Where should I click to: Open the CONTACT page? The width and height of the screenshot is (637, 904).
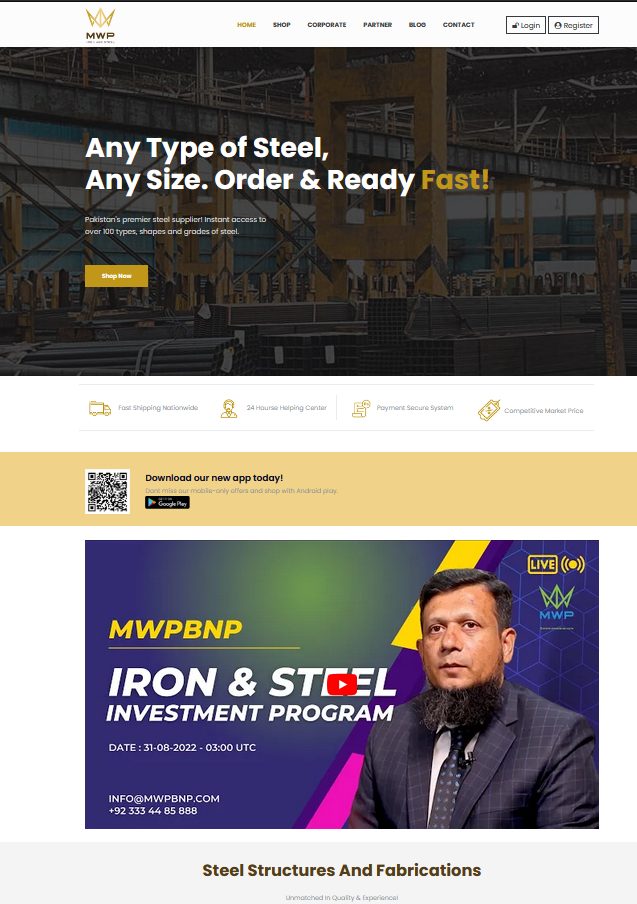coord(458,25)
